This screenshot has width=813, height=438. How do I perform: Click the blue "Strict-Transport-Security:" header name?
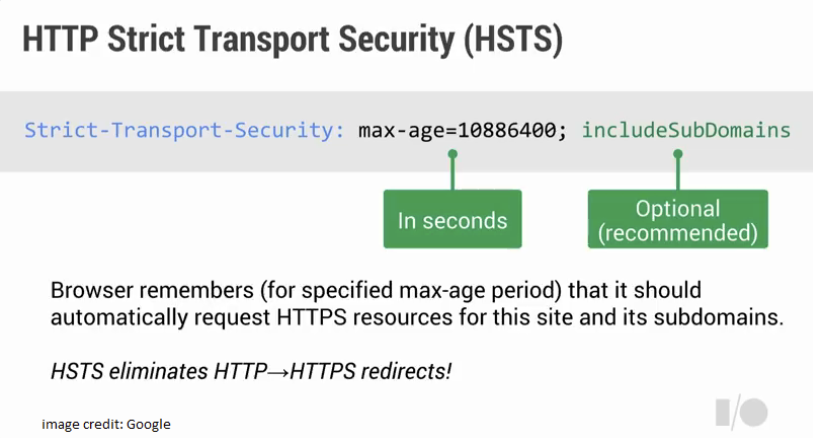tap(185, 131)
